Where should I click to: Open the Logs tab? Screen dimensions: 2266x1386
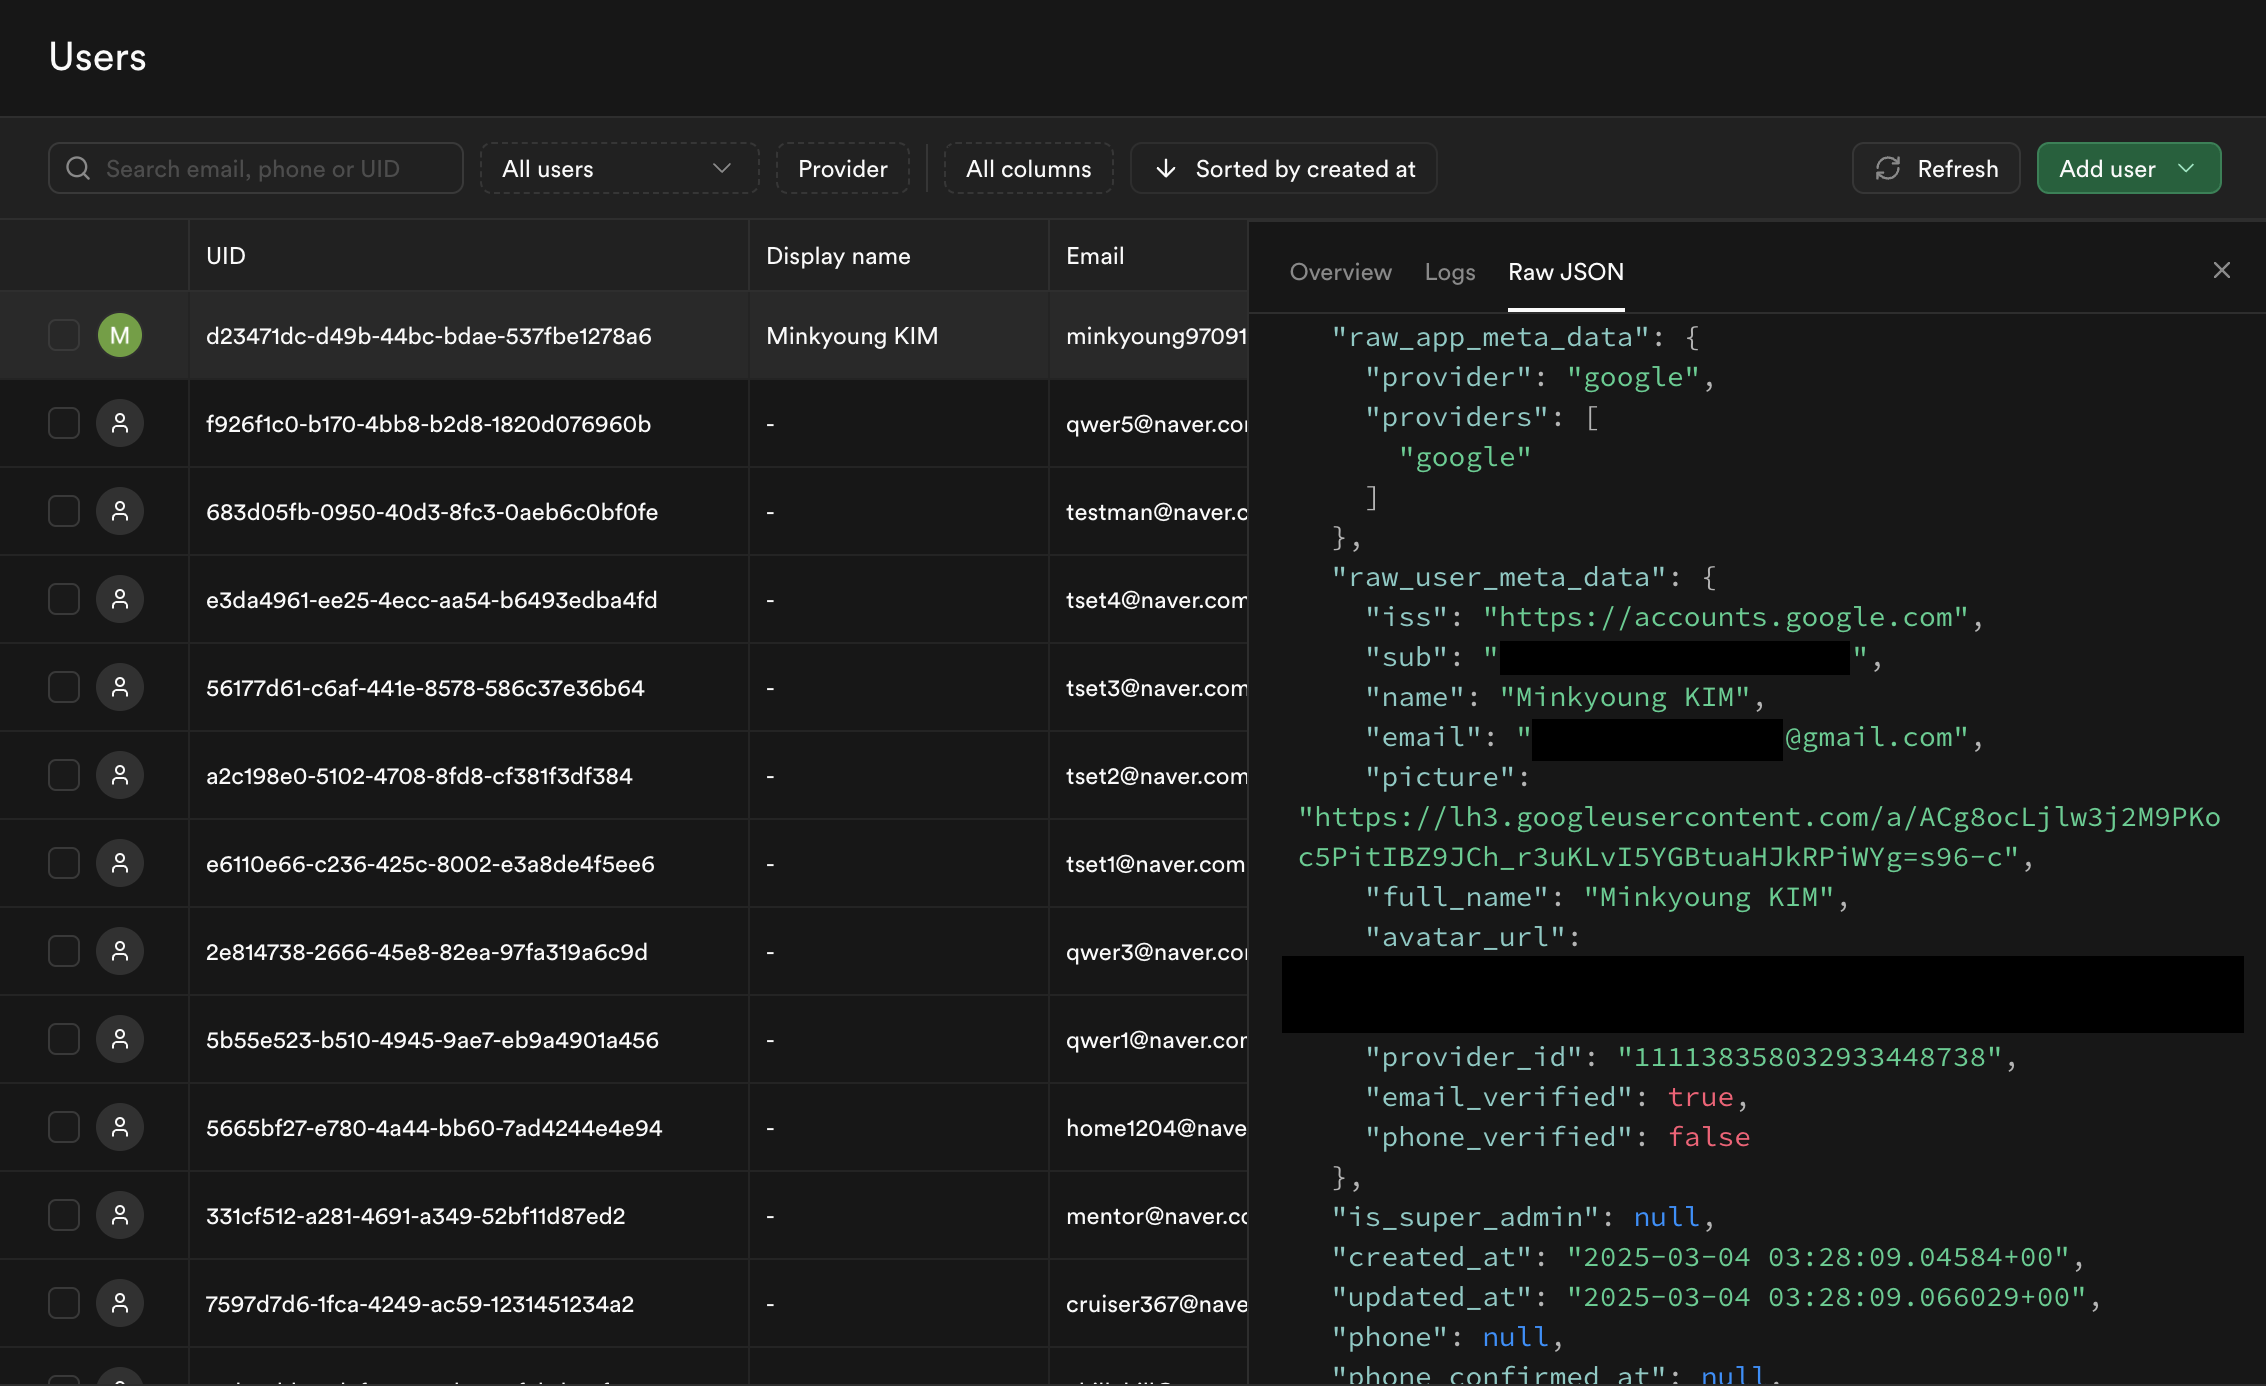click(x=1449, y=272)
